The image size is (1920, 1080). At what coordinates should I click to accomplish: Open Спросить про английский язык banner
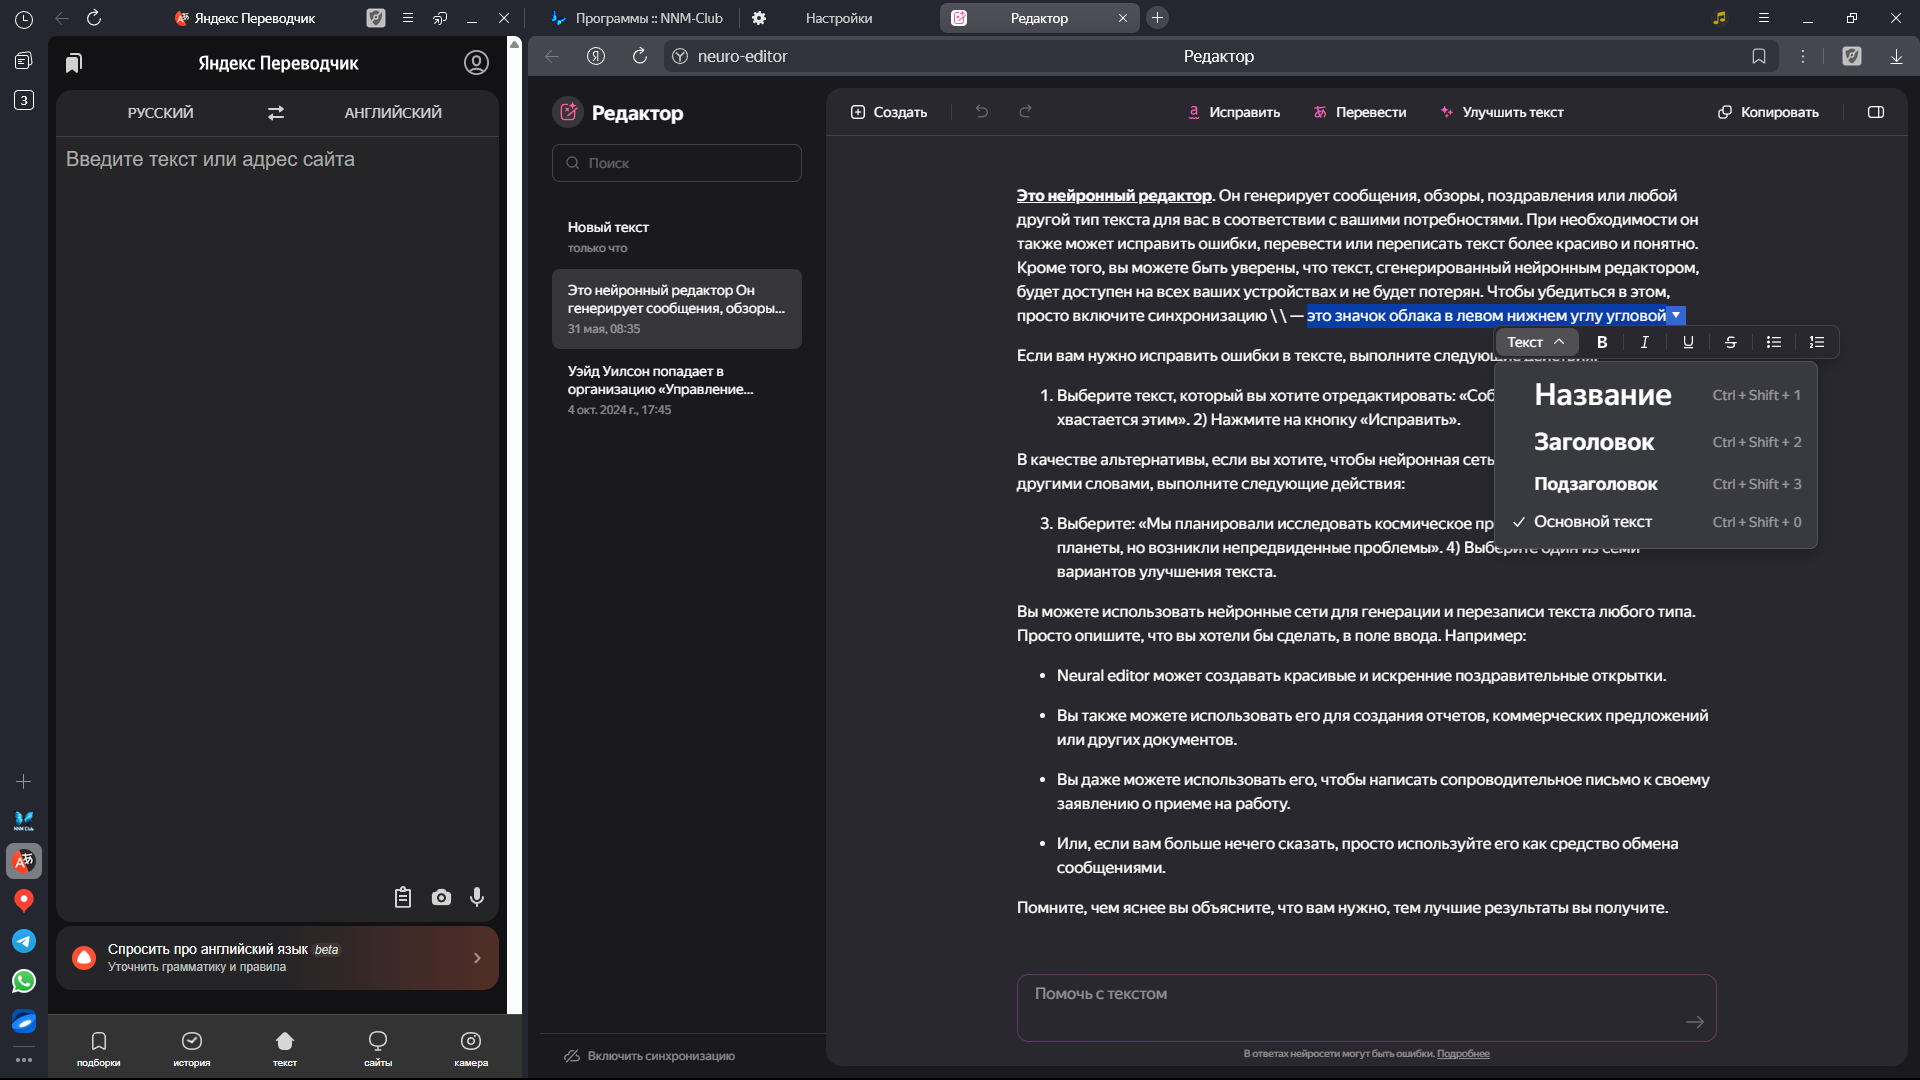[277, 958]
